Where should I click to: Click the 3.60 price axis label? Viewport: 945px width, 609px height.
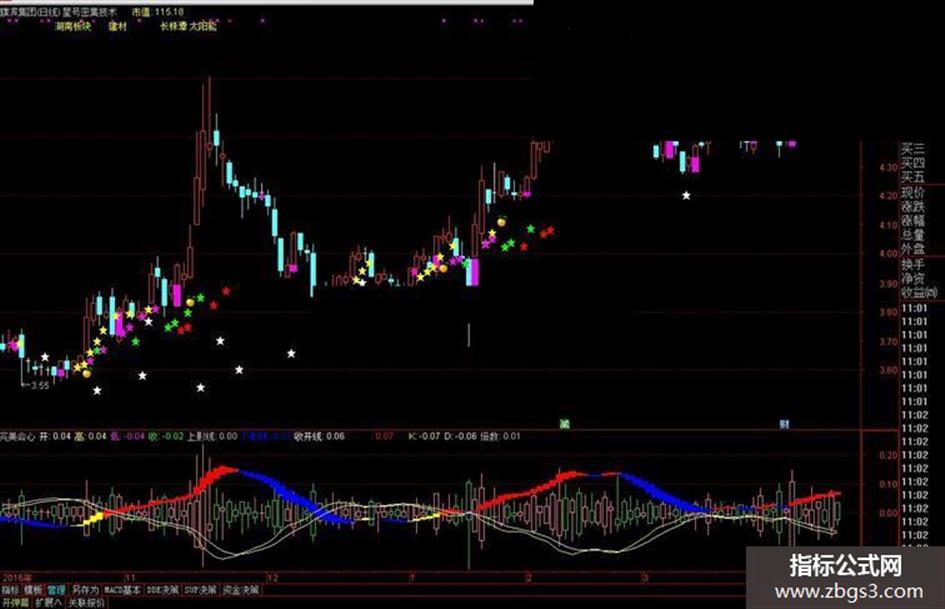[x=888, y=370]
